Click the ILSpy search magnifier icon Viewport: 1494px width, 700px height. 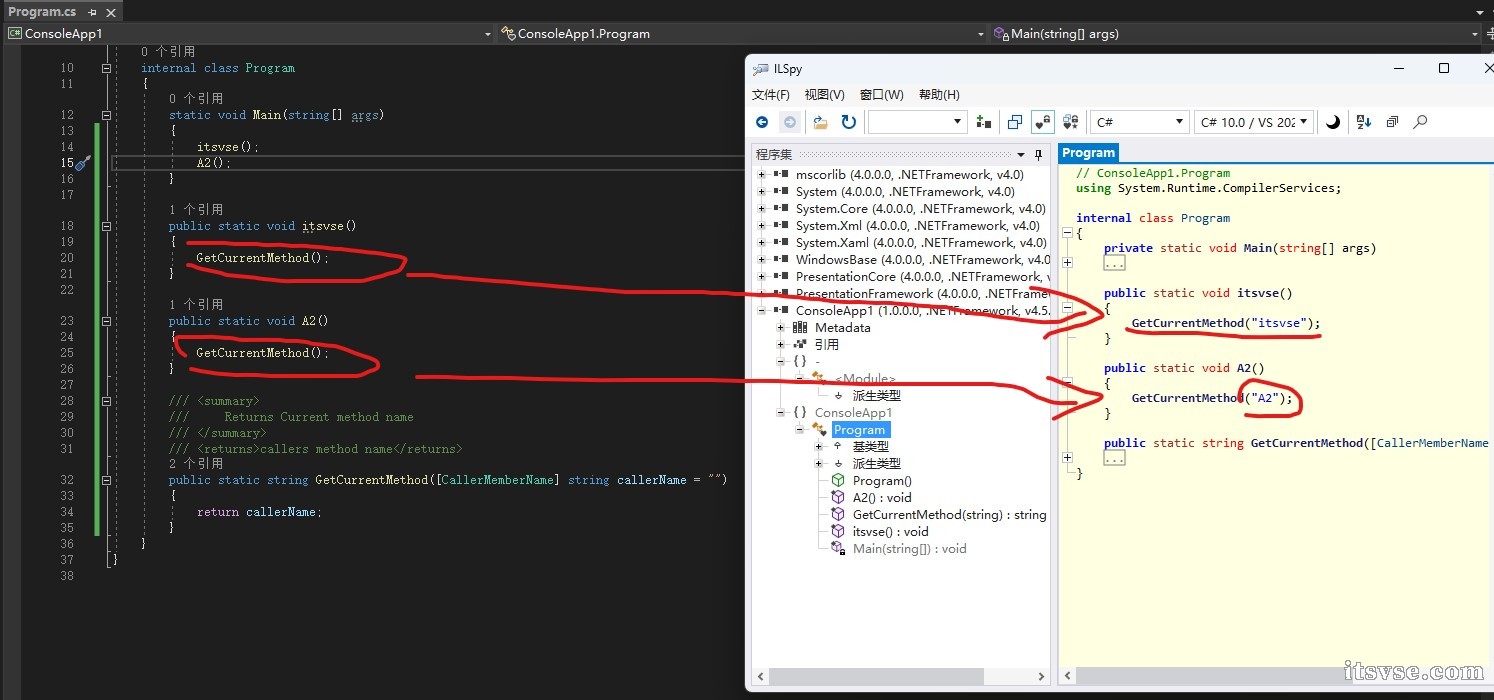click(x=1420, y=122)
